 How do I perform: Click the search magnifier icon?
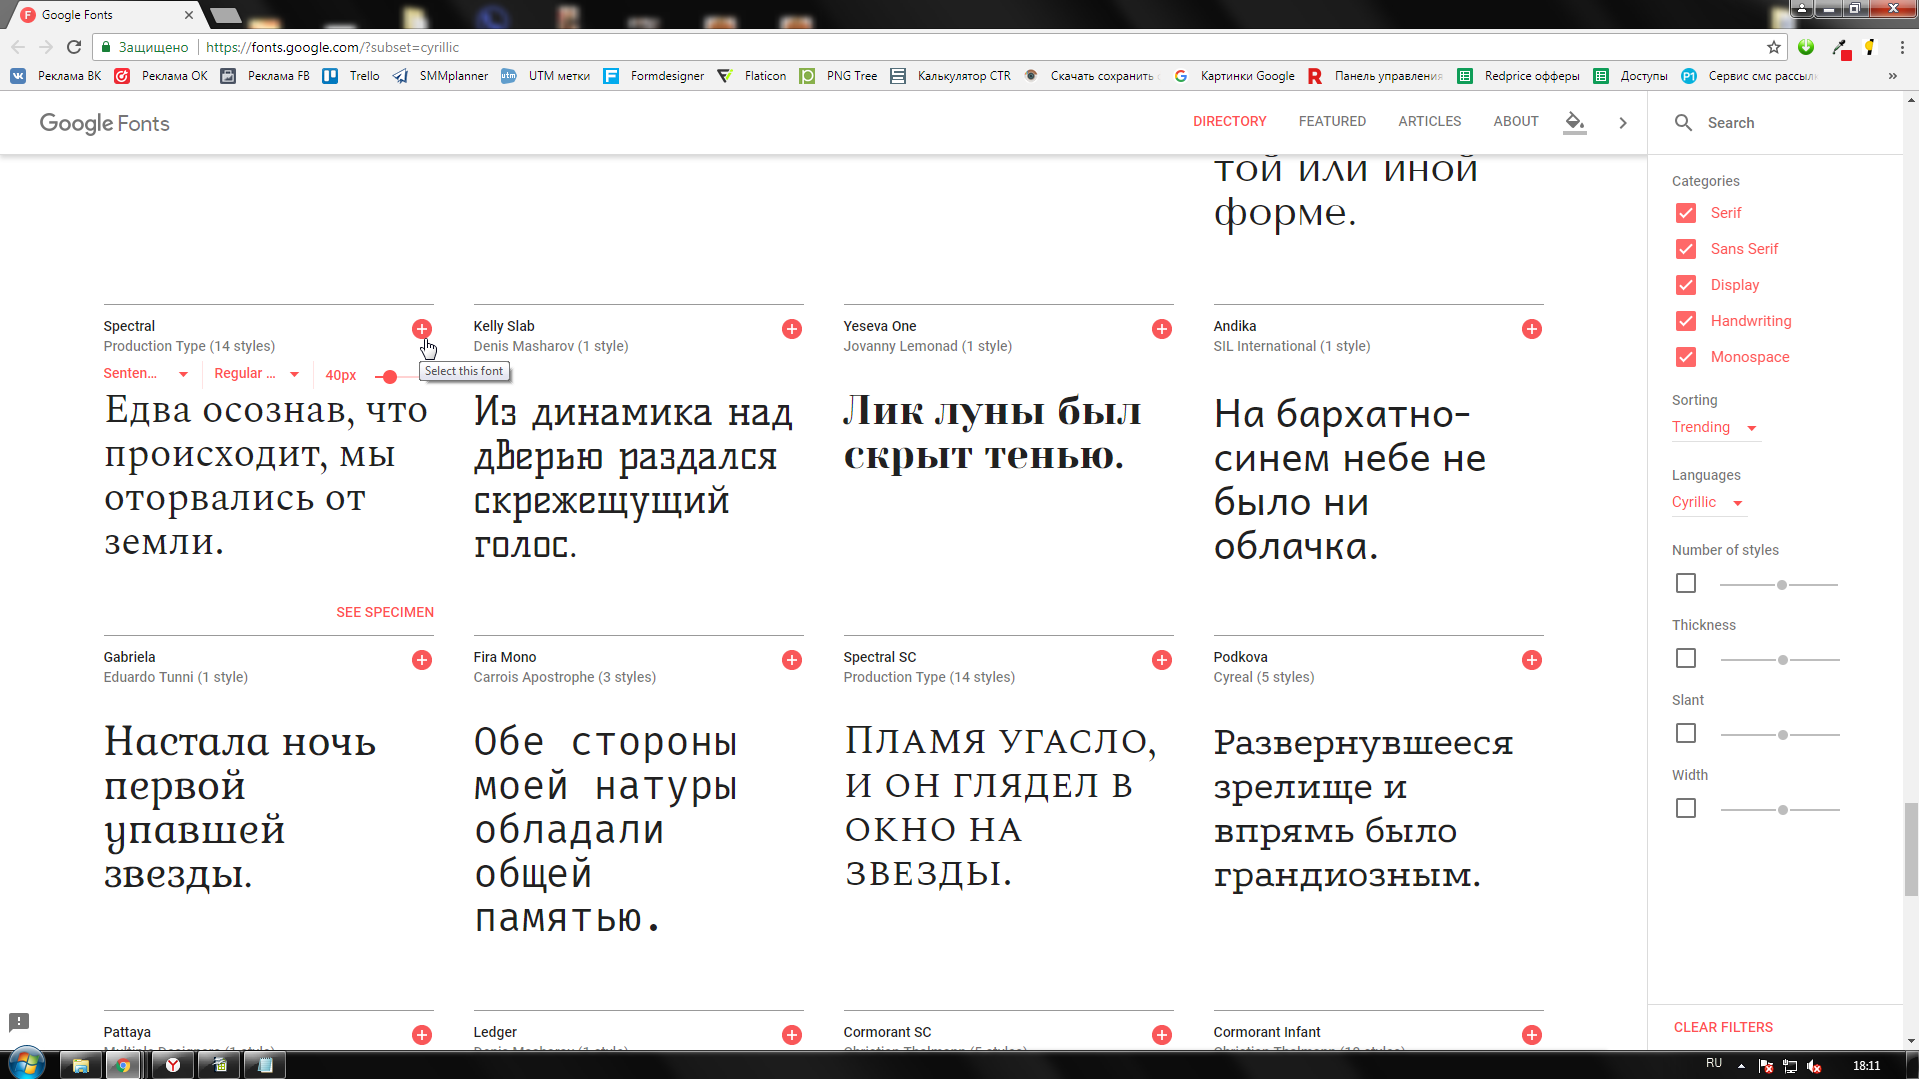point(1684,123)
